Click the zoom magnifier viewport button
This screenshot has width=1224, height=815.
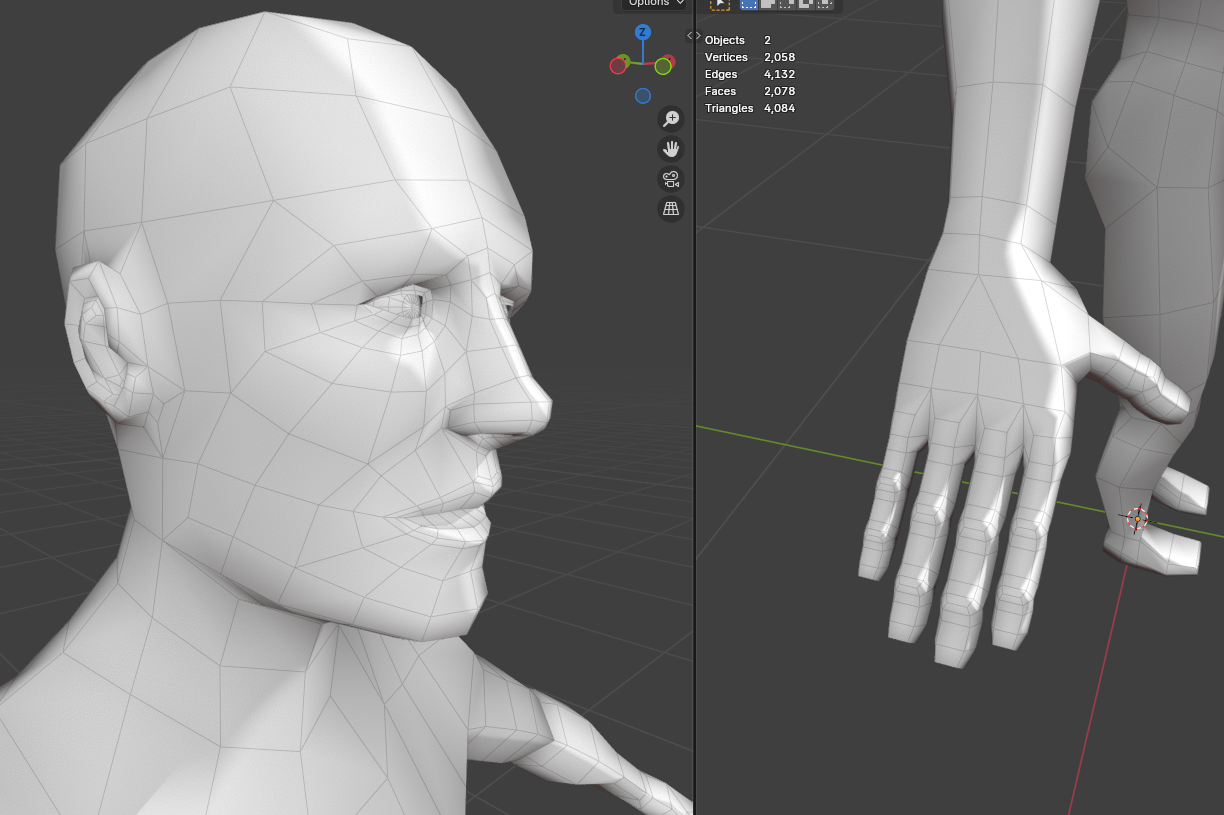click(671, 119)
